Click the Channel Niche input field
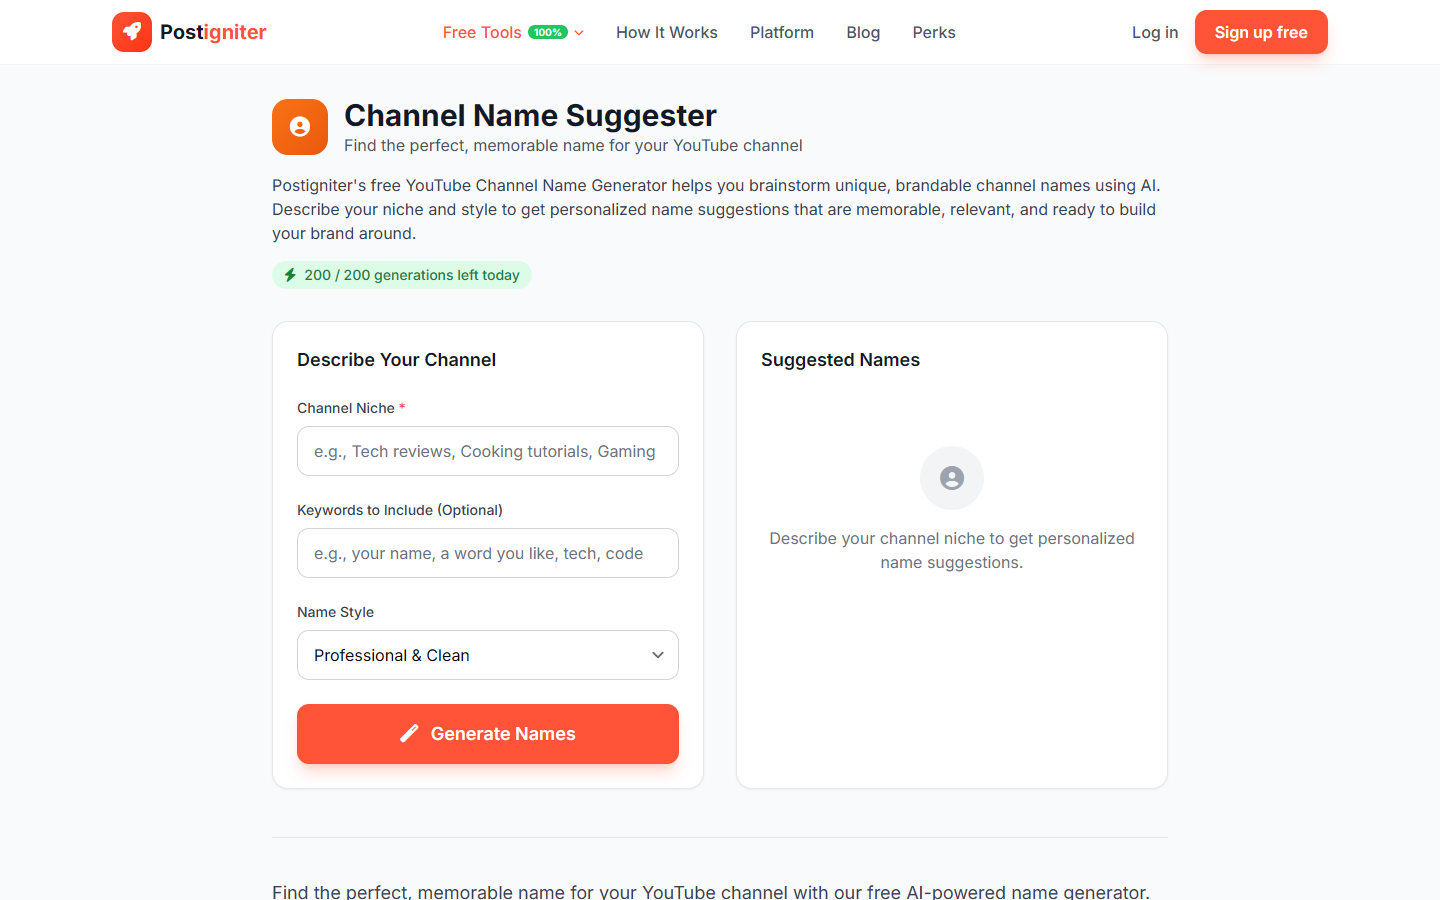This screenshot has height=900, width=1440. pyautogui.click(x=487, y=451)
